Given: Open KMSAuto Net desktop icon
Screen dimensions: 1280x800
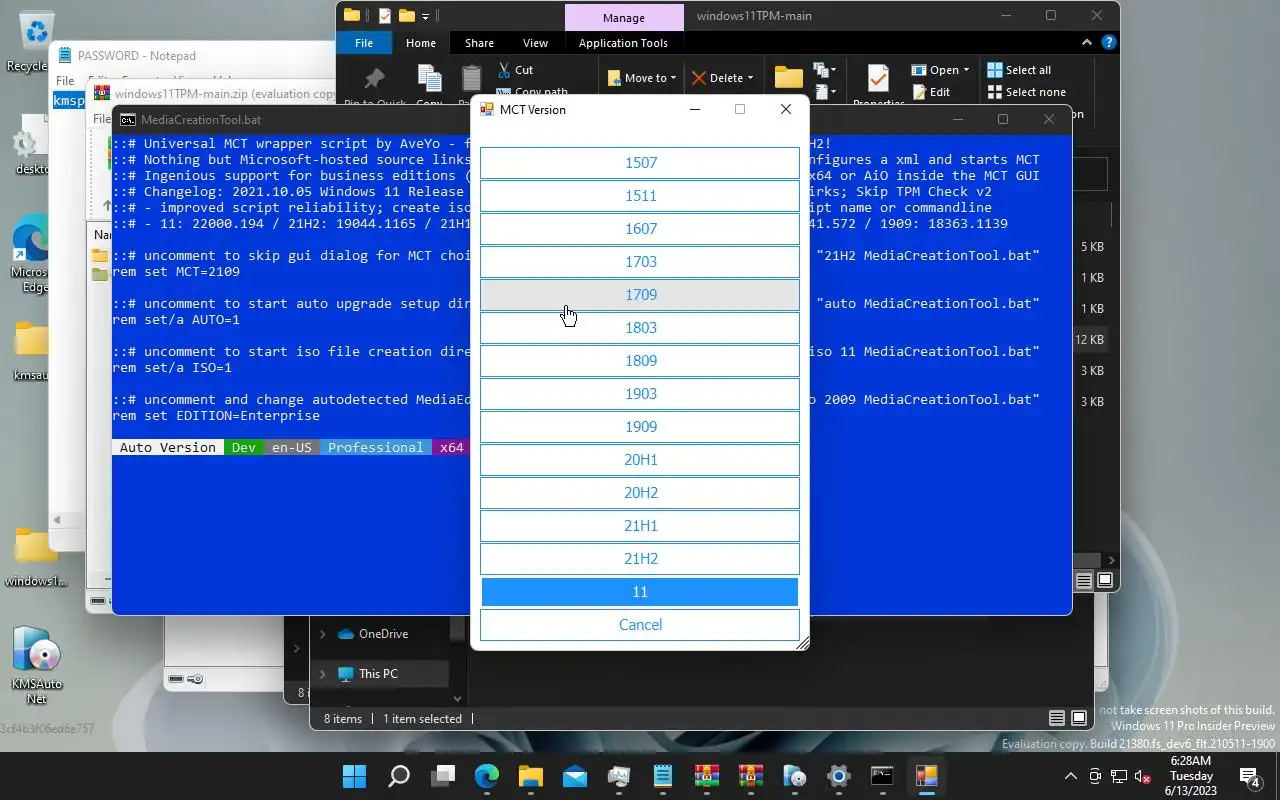Looking at the screenshot, I should 36,664.
